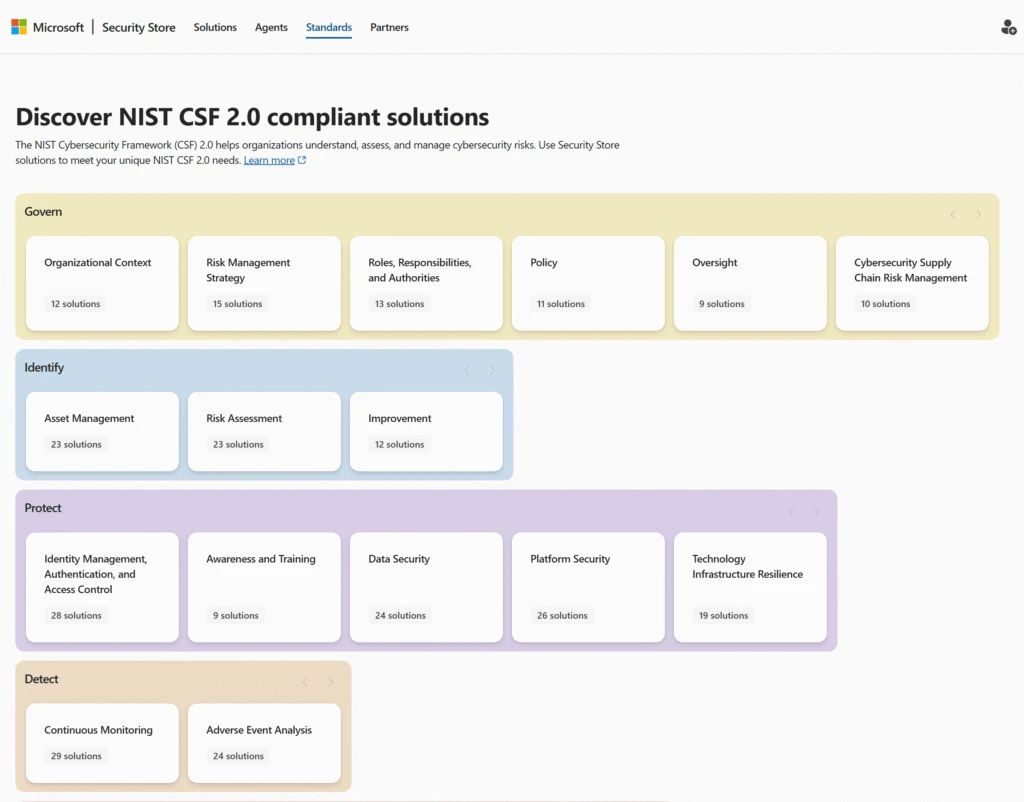Click the Security Store header label
1024x802 pixels.
(x=138, y=27)
